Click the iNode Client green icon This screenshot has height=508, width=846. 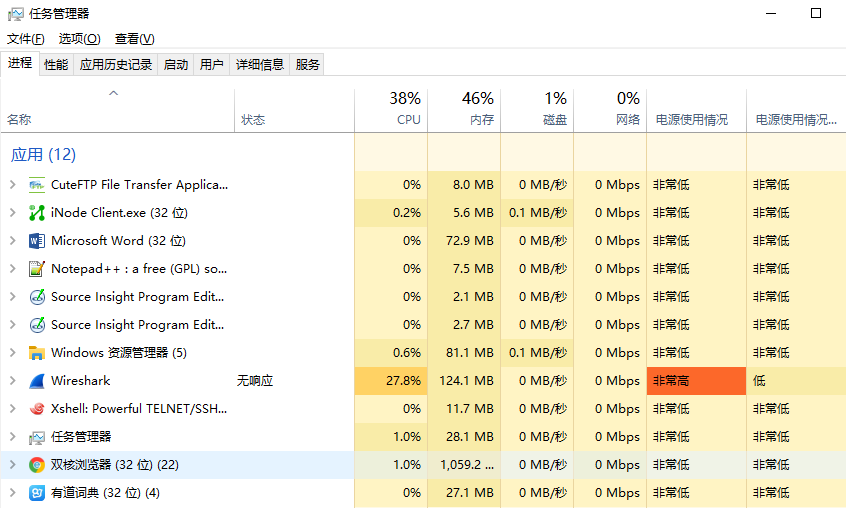click(37, 213)
